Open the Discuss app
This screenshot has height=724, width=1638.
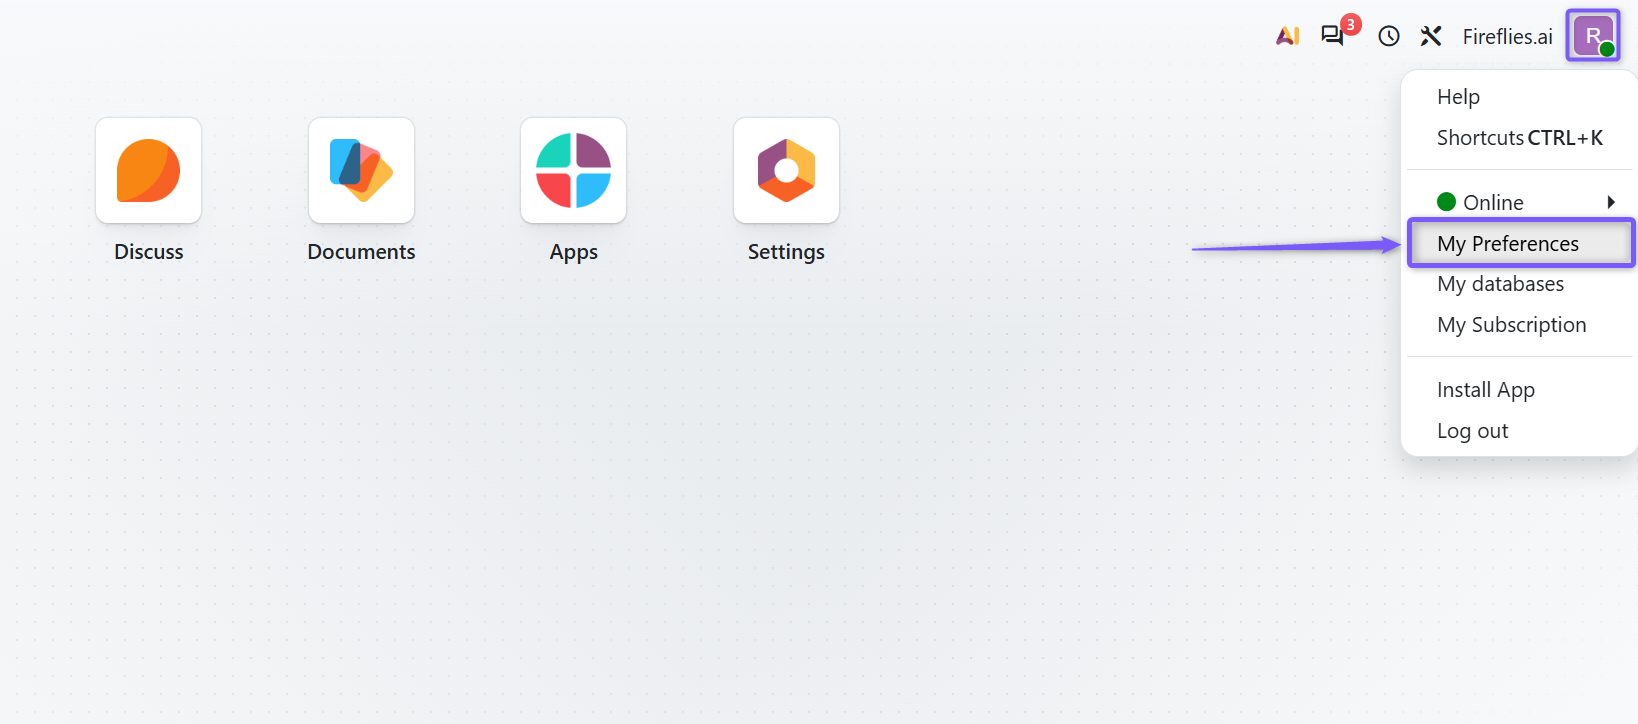coord(149,171)
